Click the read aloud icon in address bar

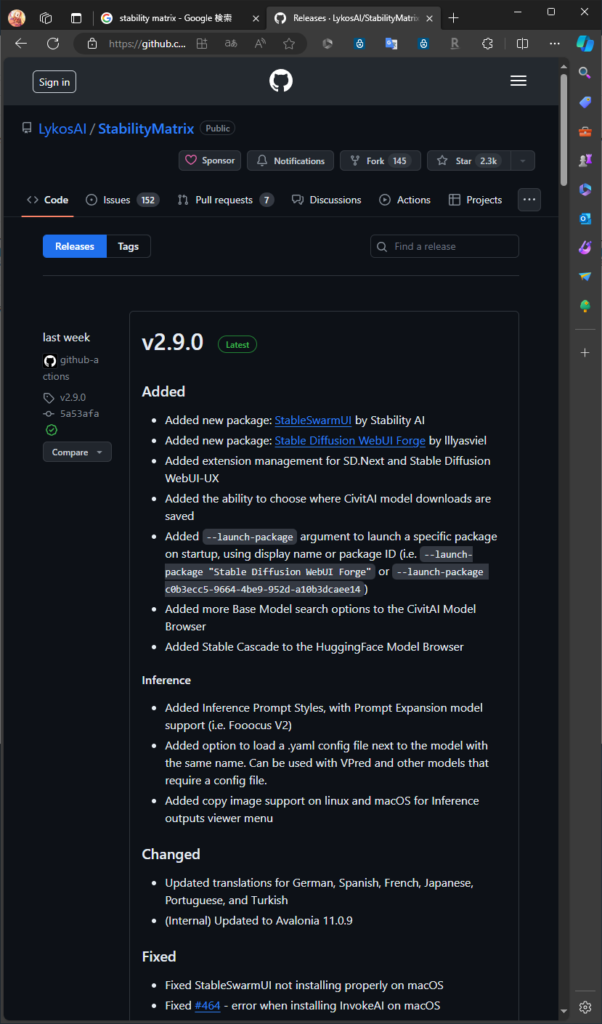pos(260,44)
